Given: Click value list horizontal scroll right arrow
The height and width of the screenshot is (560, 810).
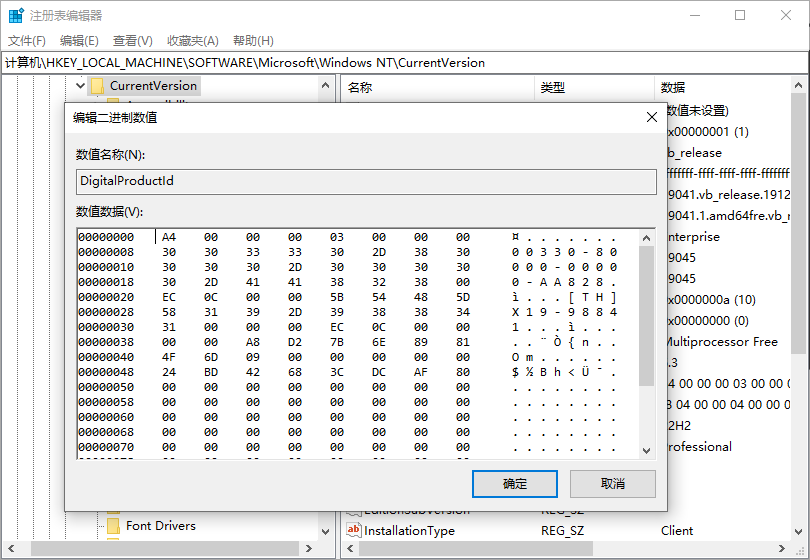Looking at the screenshot, I should [782, 548].
